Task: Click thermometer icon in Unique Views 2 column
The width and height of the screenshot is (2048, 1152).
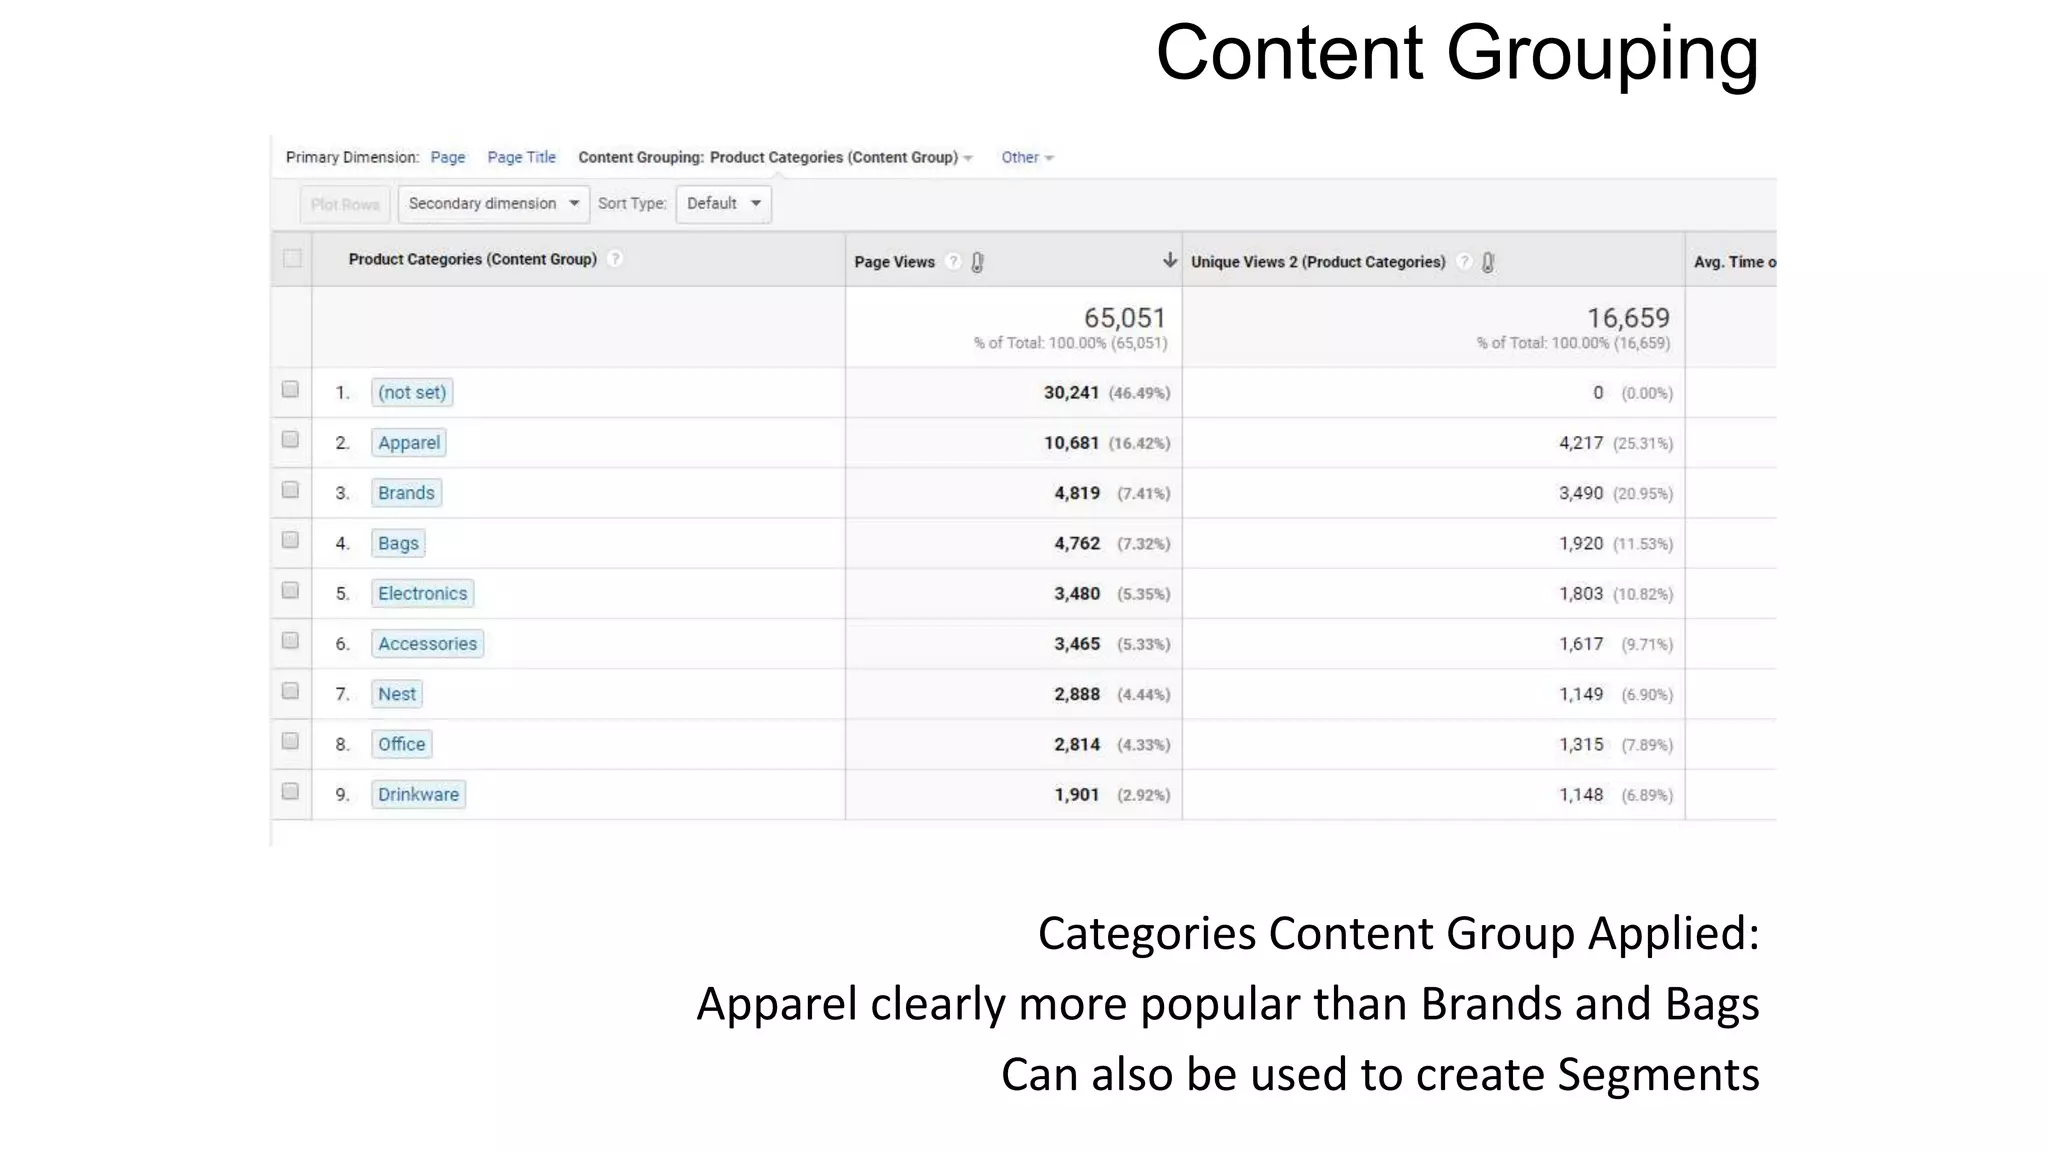Action: tap(1488, 262)
